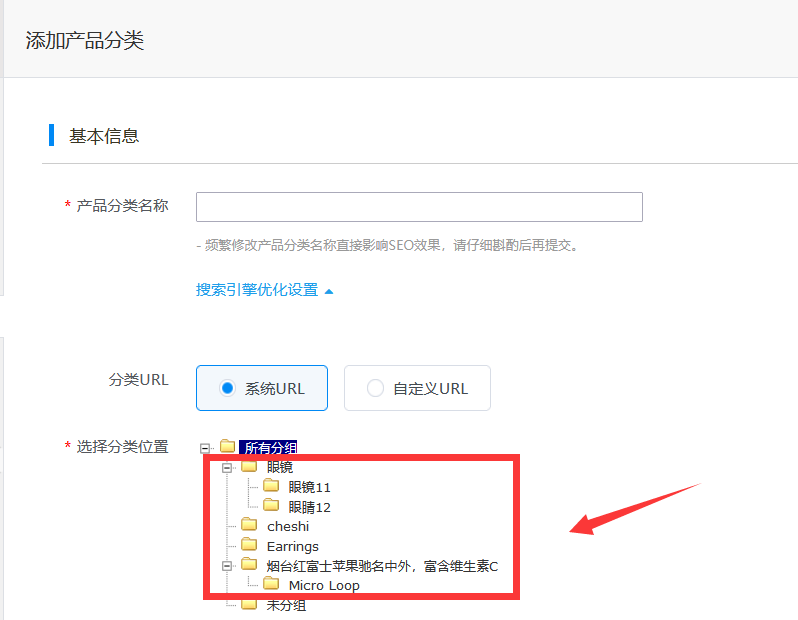
Task: Select the 系统URL radio option
Action: (227, 388)
